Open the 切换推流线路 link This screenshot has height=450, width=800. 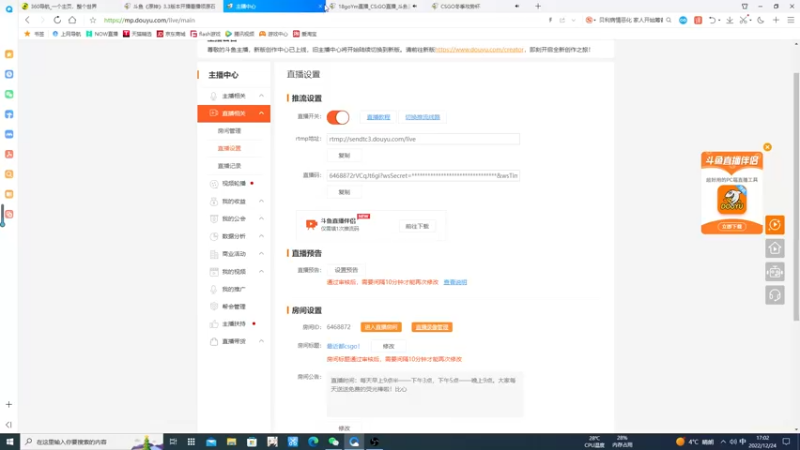coord(422,117)
